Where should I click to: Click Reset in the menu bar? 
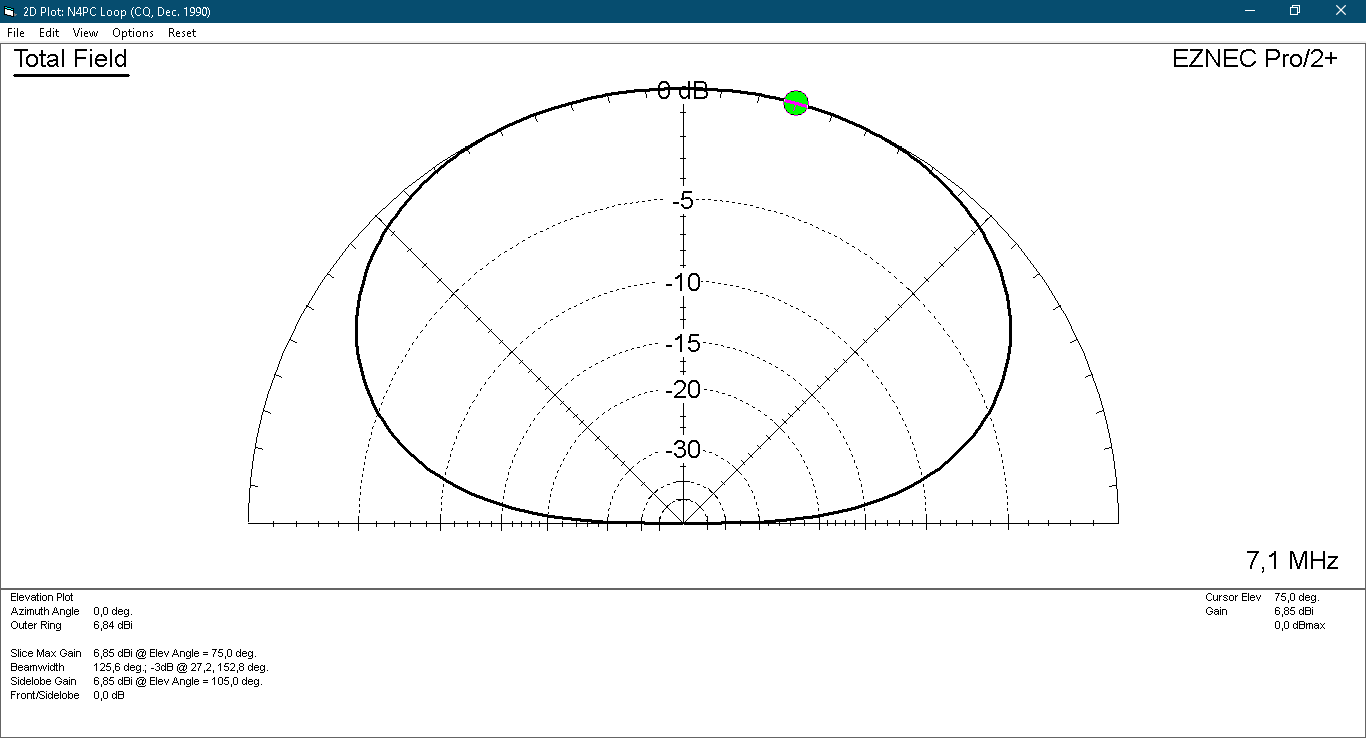coord(182,33)
